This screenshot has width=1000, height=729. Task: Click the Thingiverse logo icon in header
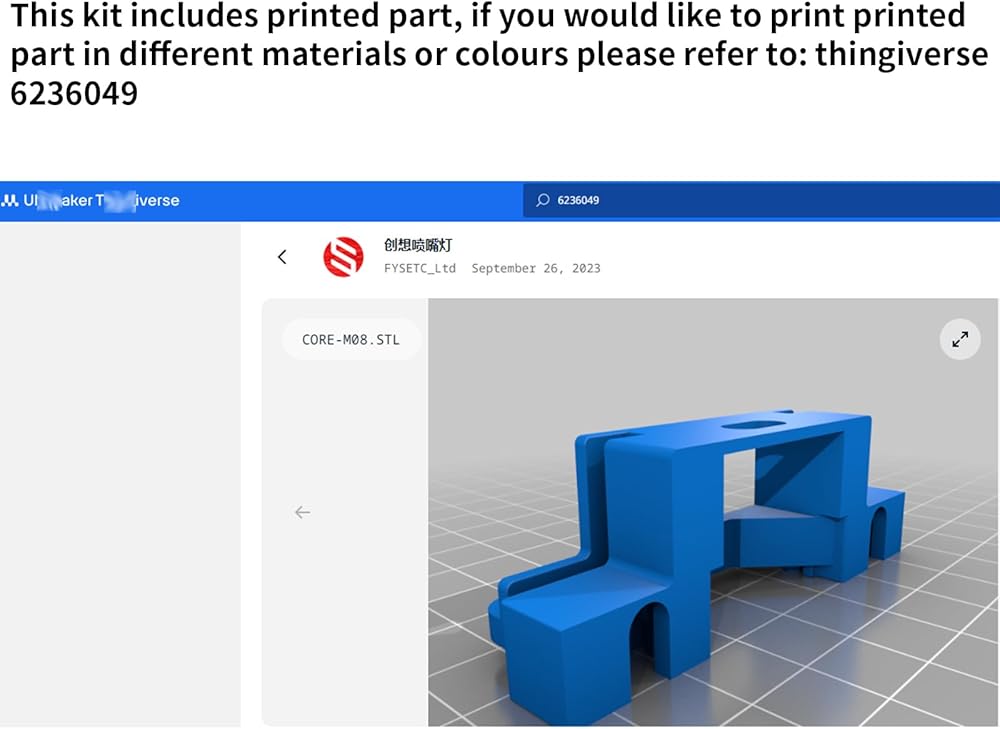click(10, 200)
